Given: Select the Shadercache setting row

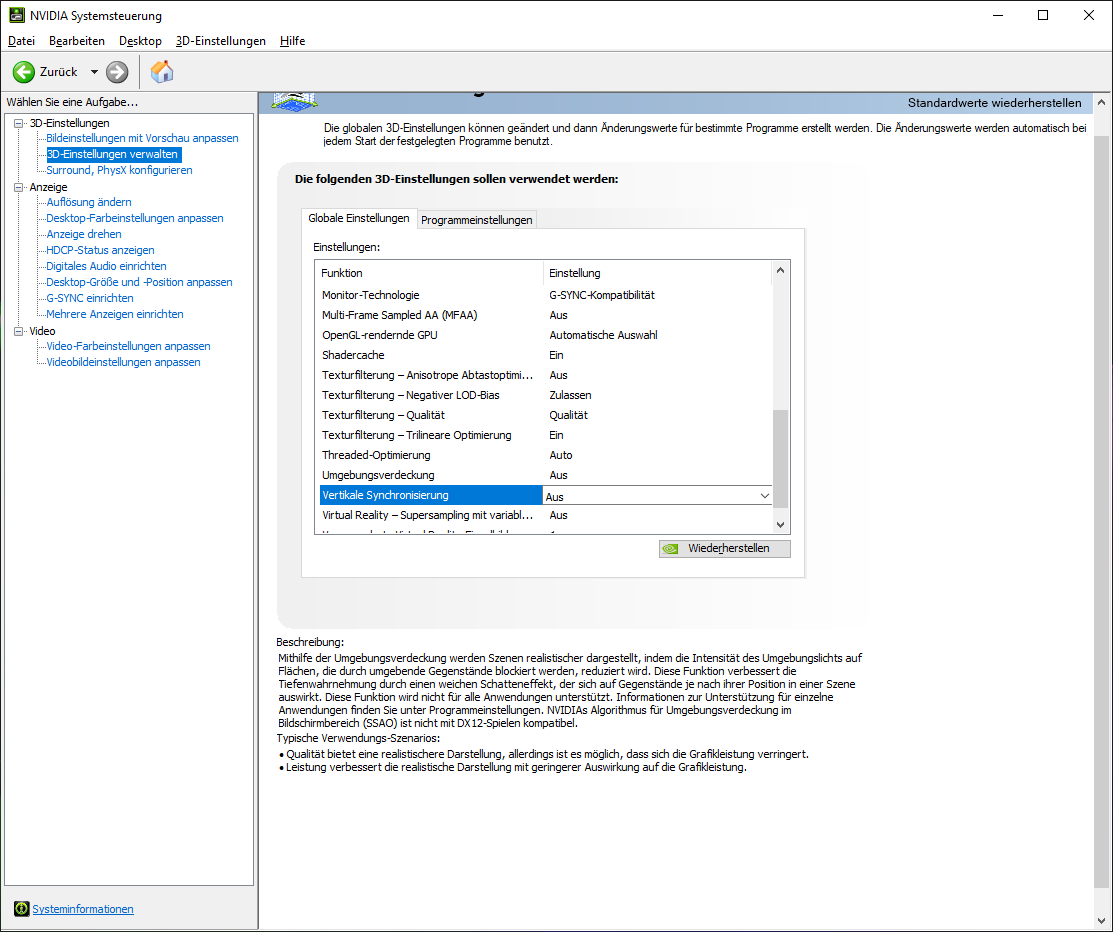Looking at the screenshot, I should (x=545, y=355).
